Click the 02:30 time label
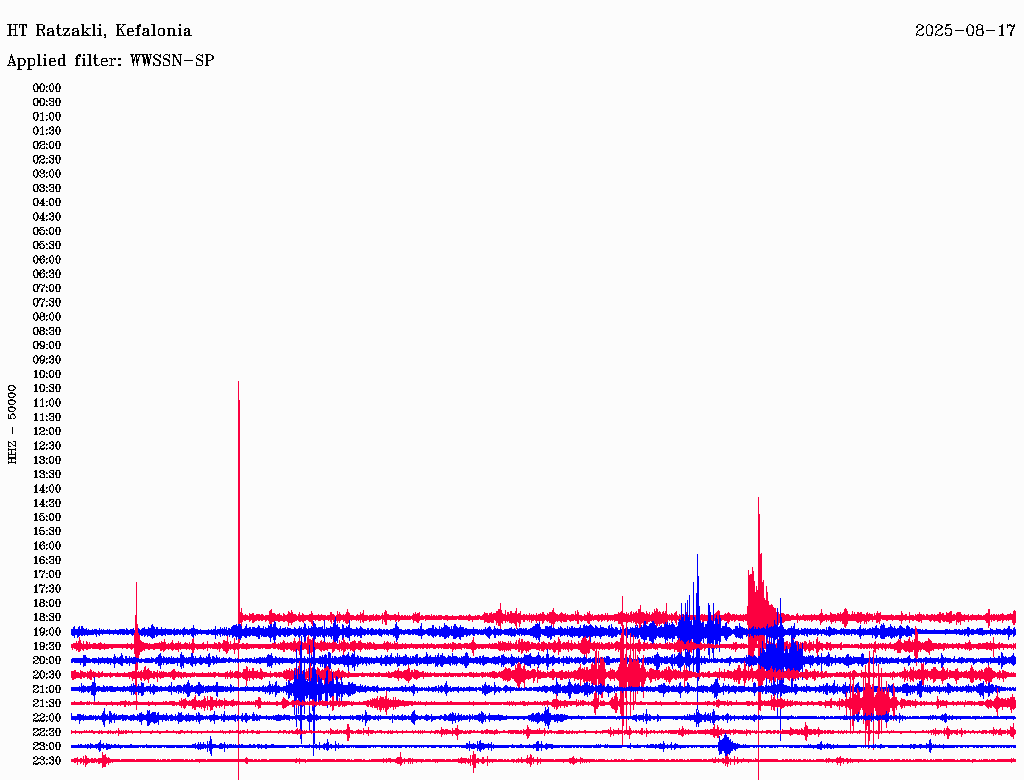This screenshot has width=1024, height=780. pos(47,160)
